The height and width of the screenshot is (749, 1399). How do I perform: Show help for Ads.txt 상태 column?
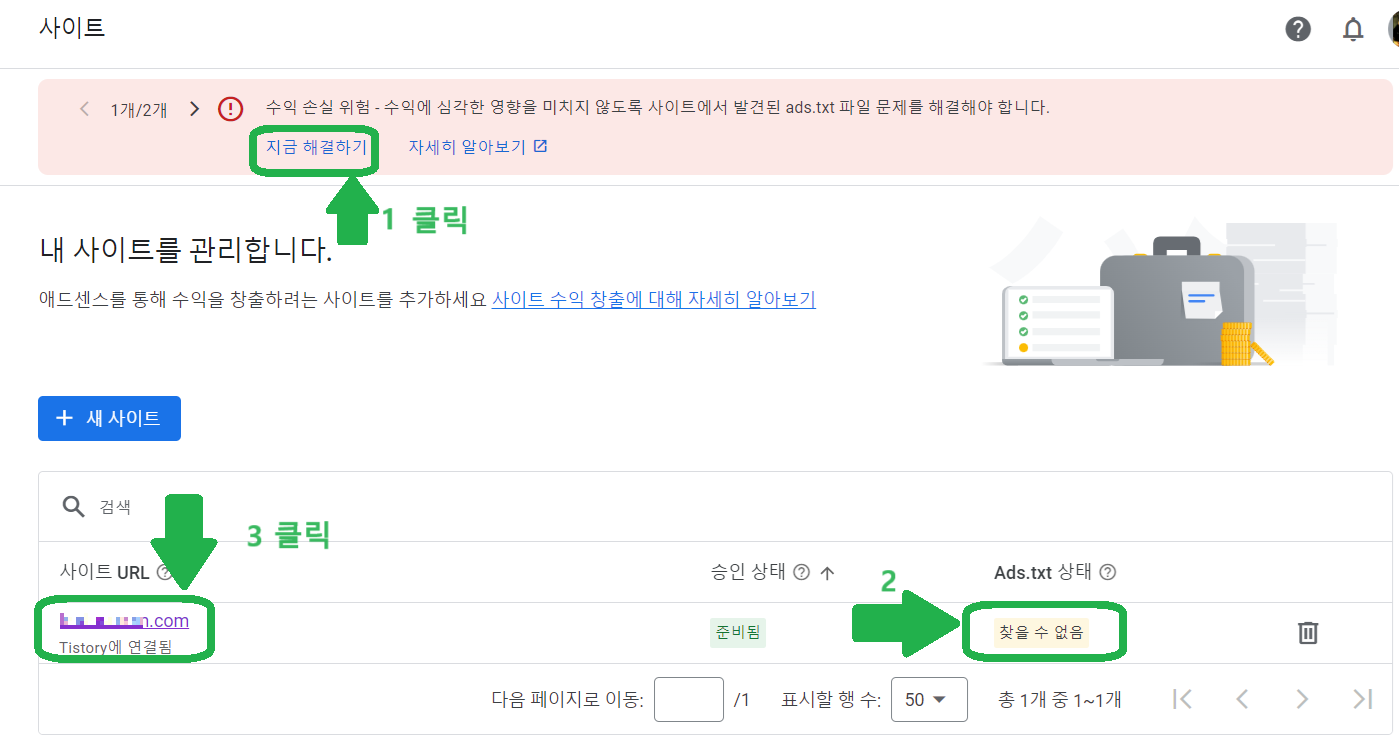tap(1107, 572)
